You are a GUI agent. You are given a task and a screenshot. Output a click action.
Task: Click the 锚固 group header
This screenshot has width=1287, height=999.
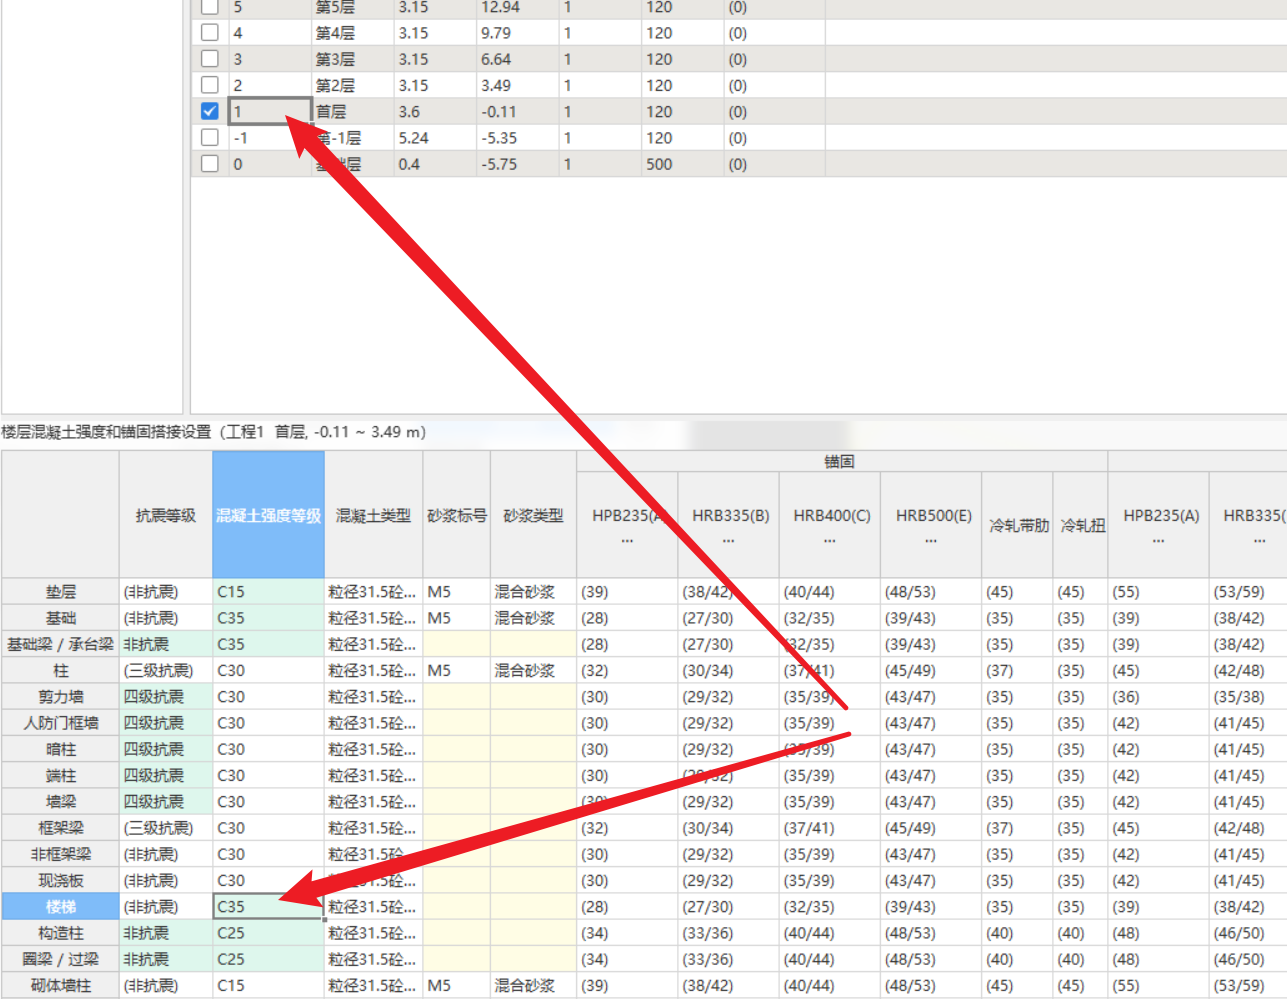(x=842, y=462)
